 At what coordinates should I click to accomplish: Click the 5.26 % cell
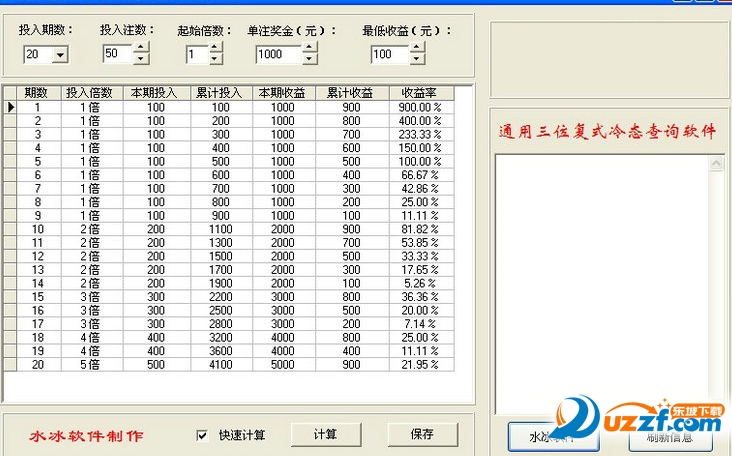click(421, 283)
